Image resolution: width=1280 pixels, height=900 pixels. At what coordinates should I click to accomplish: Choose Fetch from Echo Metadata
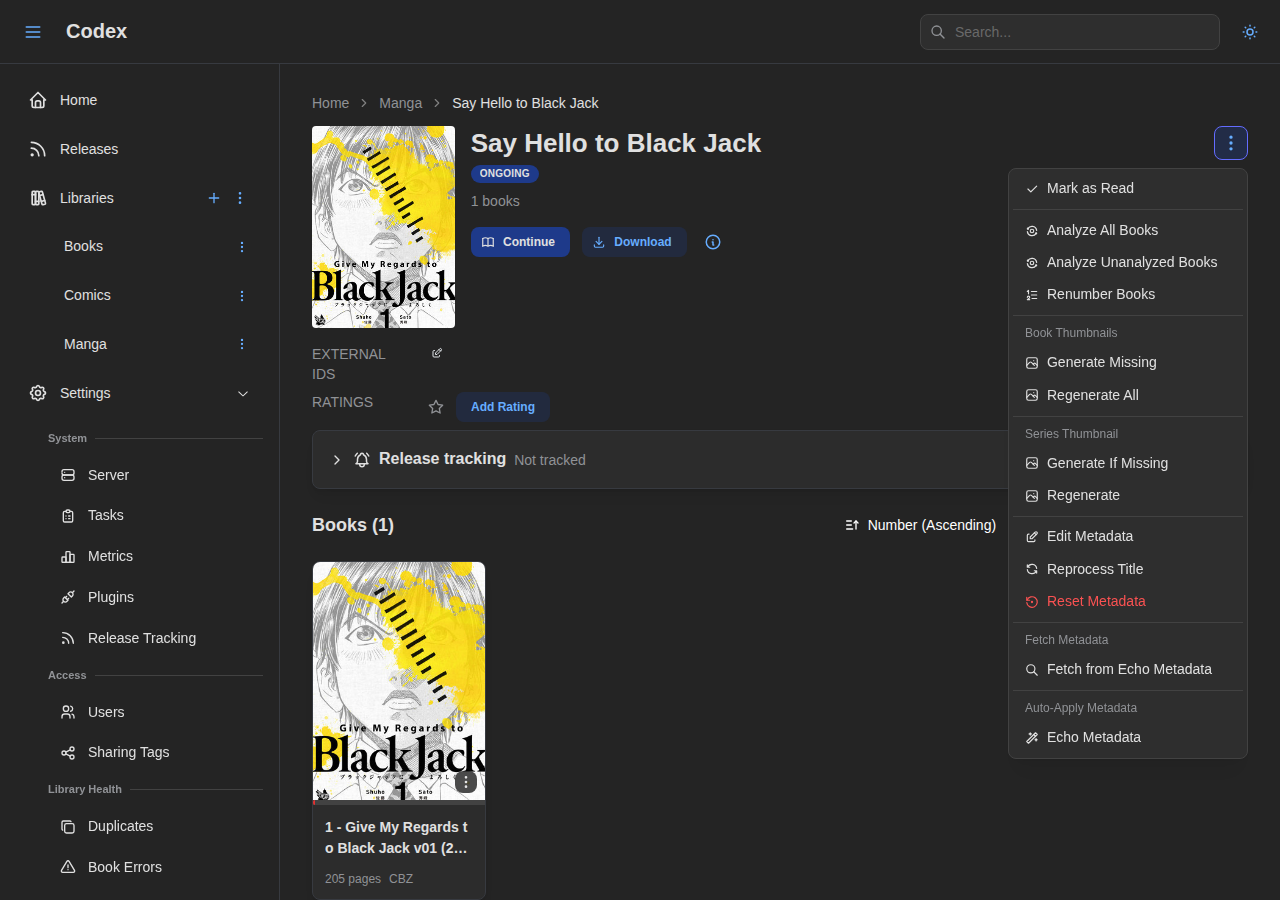(x=1128, y=669)
